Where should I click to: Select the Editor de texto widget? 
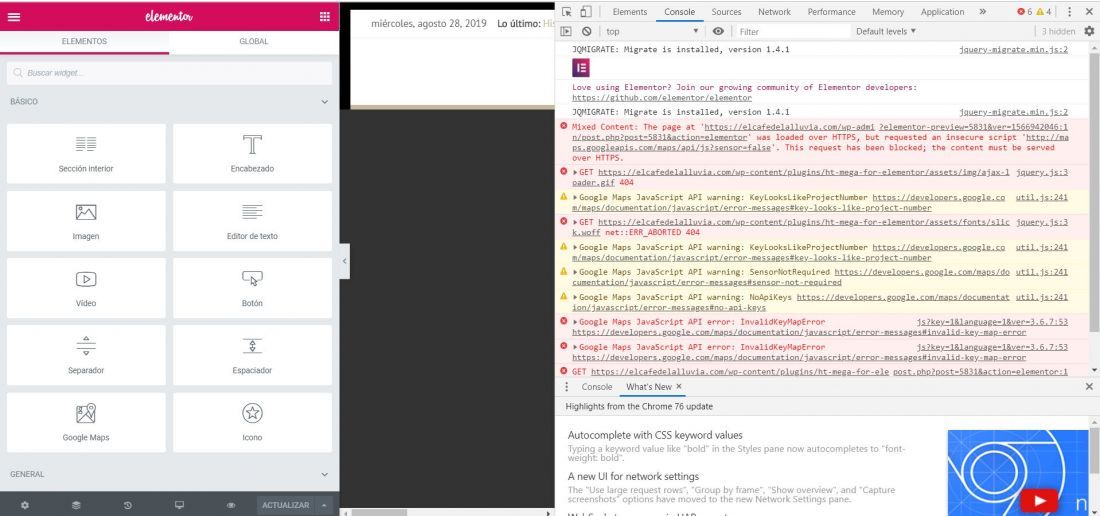point(253,221)
